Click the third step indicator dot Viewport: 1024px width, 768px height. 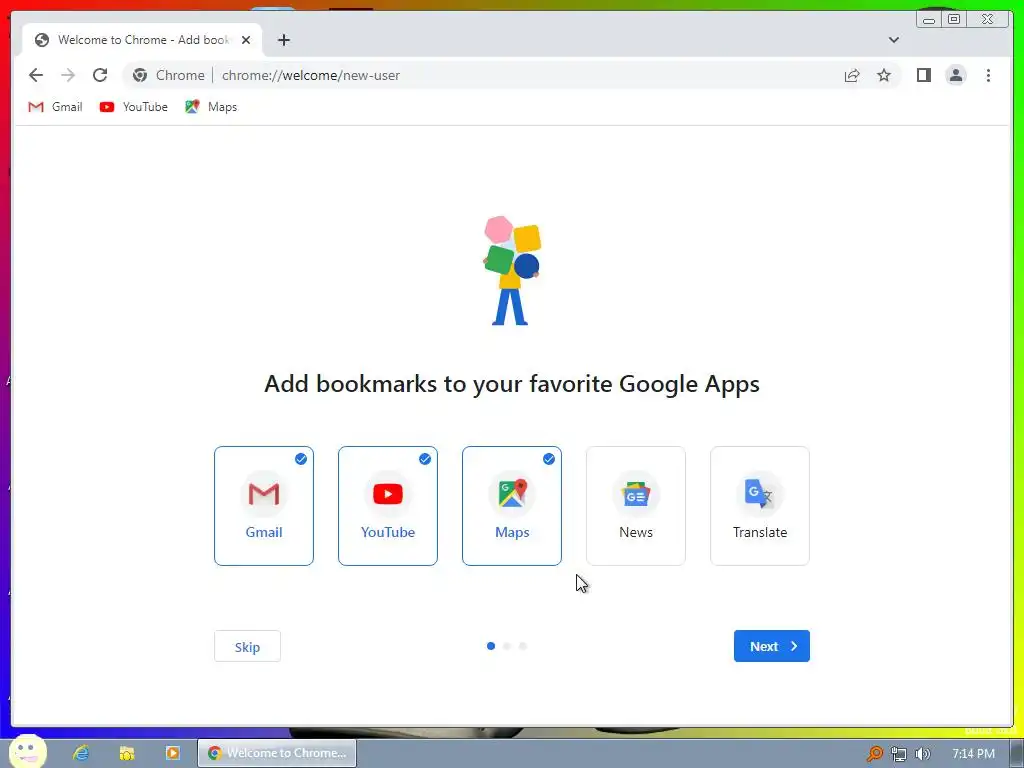[522, 647]
